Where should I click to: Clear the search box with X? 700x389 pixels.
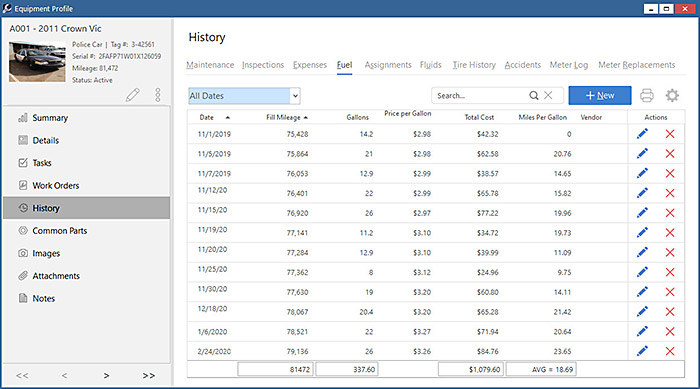548,95
